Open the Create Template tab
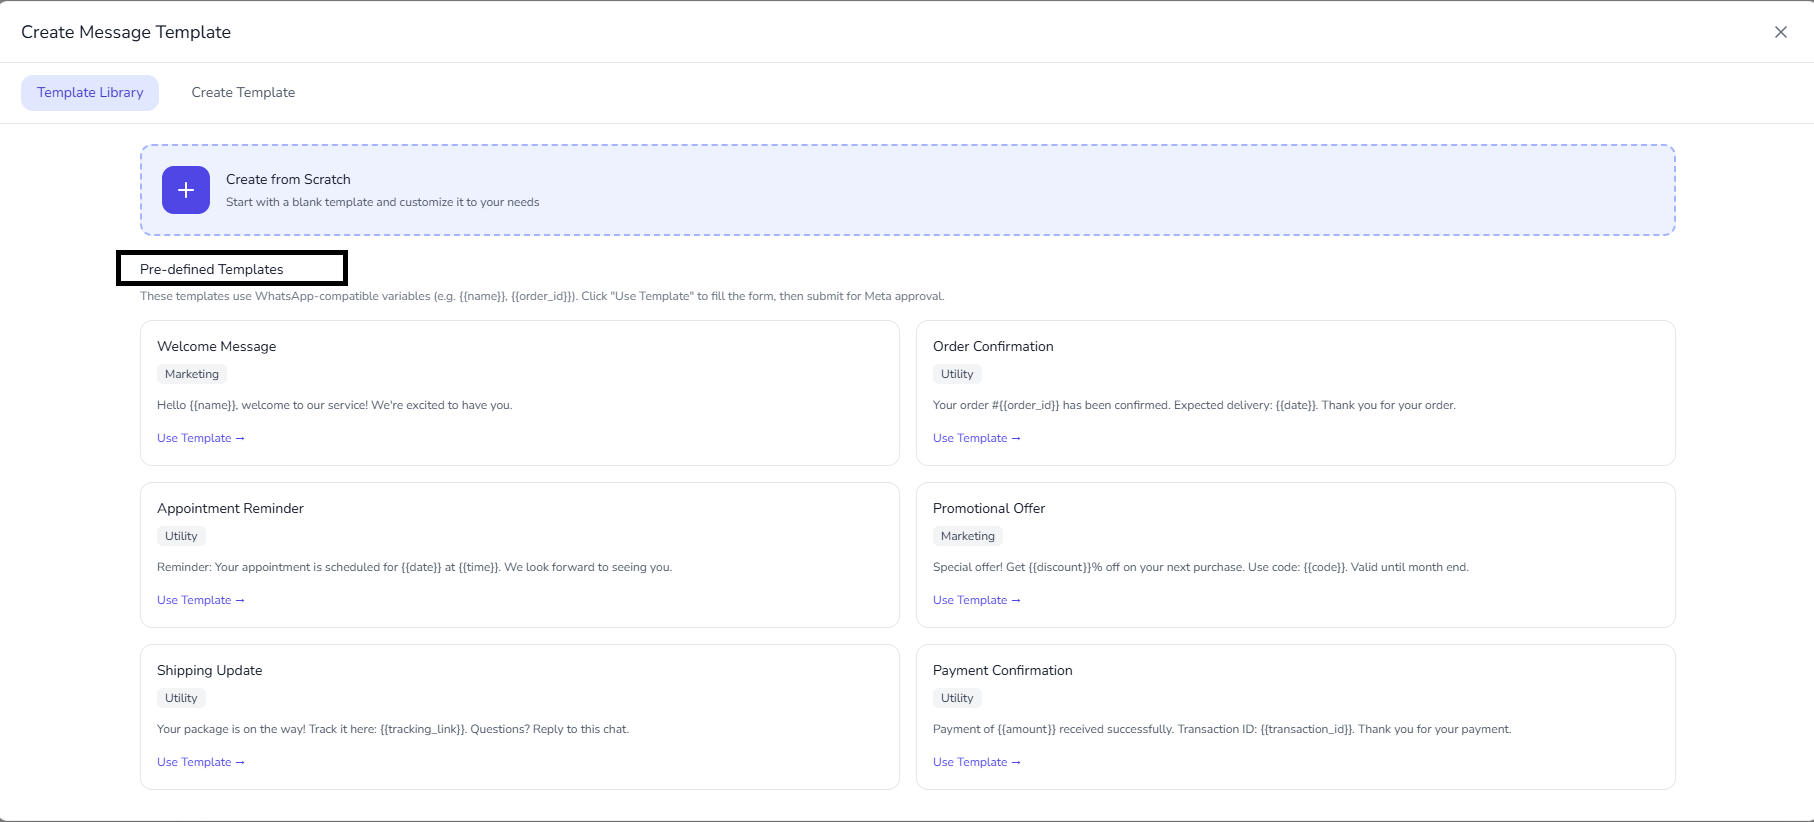1814x822 pixels. tap(243, 93)
